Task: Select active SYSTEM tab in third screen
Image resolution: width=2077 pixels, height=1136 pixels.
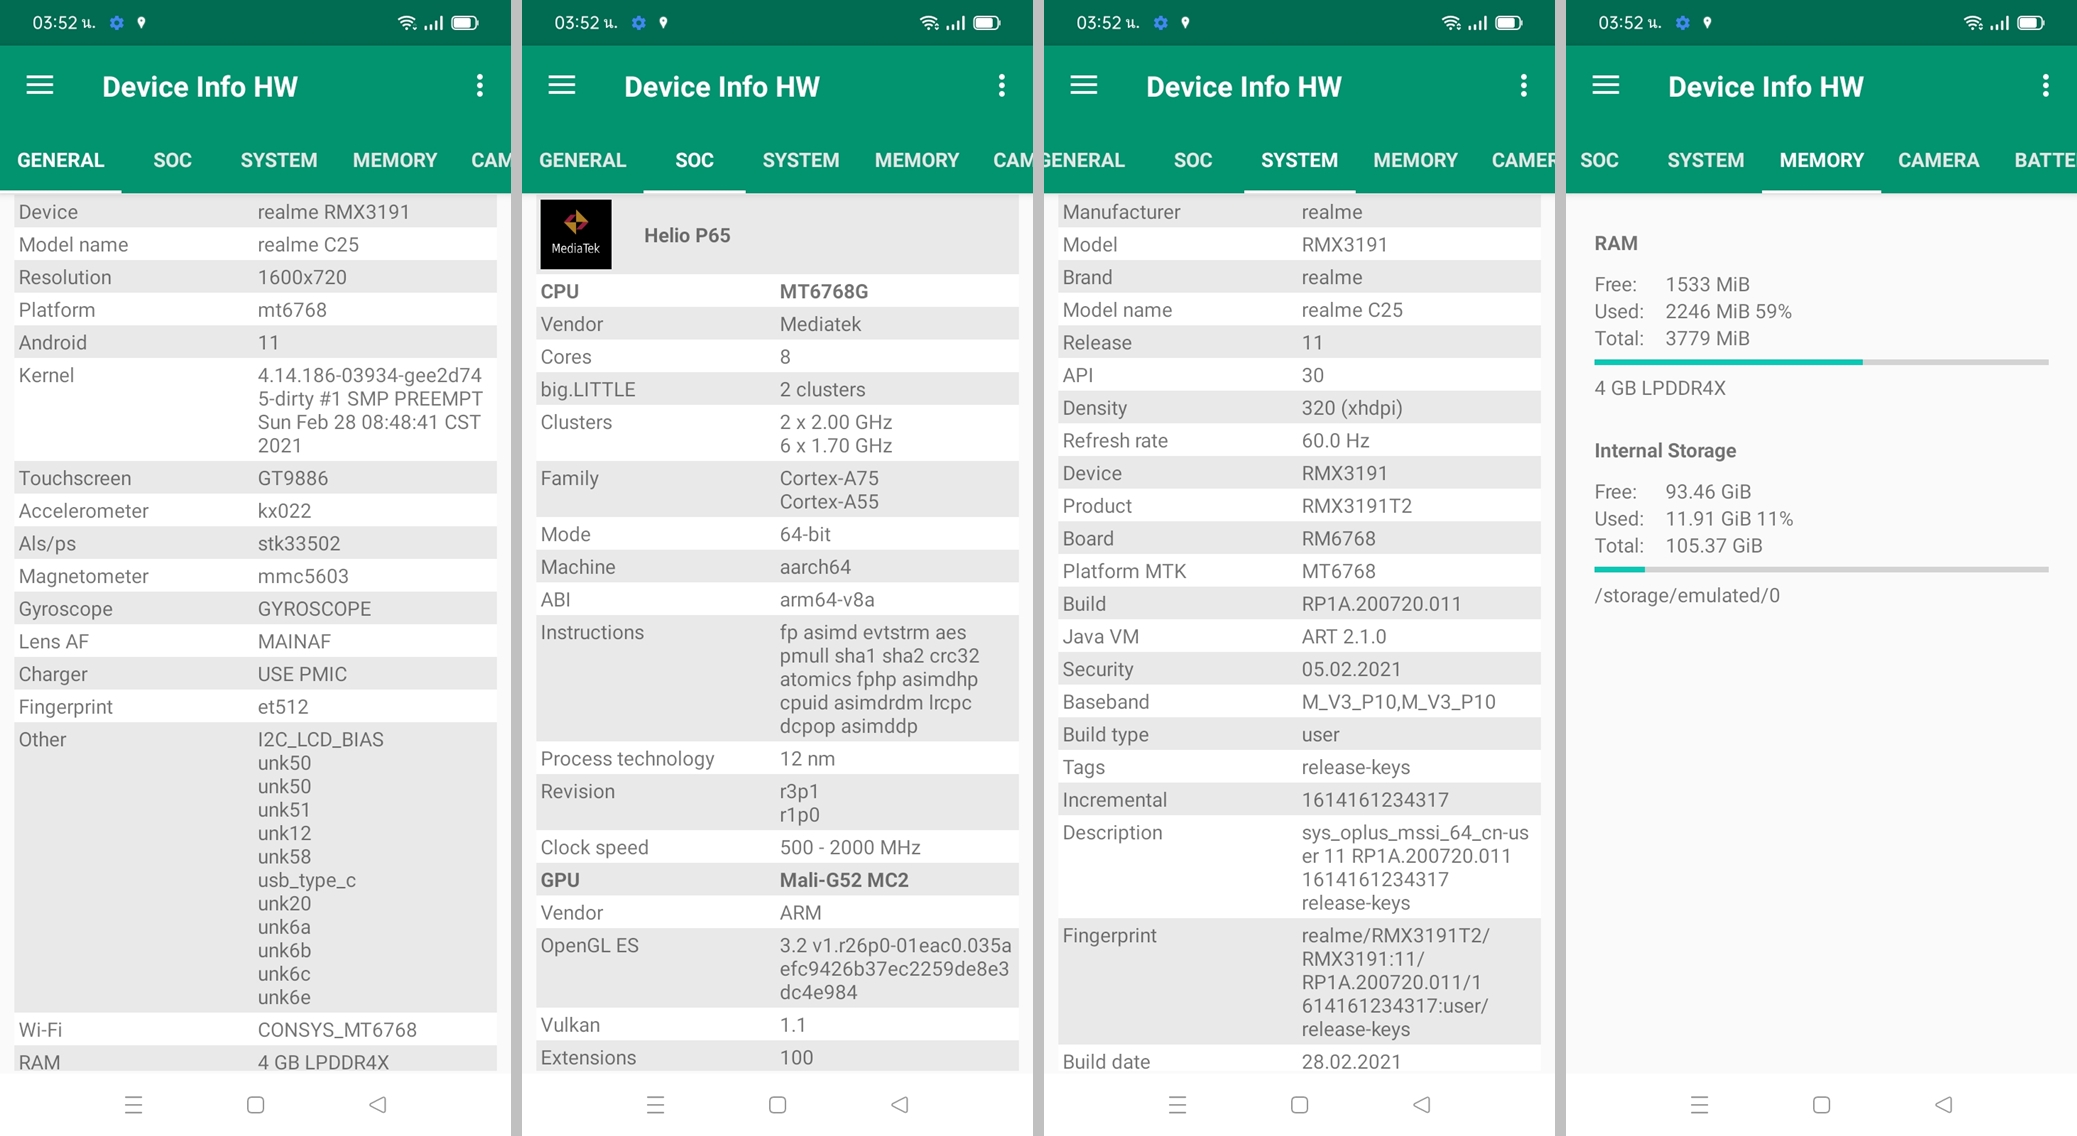Action: coord(1299,160)
